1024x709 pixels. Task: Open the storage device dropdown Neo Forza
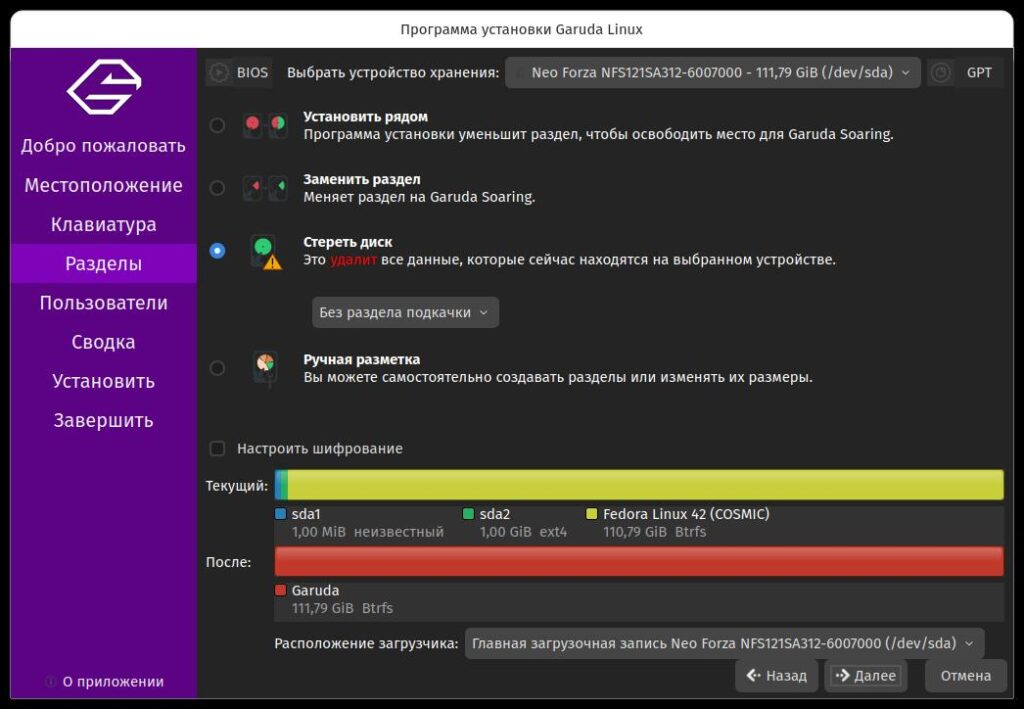[712, 72]
